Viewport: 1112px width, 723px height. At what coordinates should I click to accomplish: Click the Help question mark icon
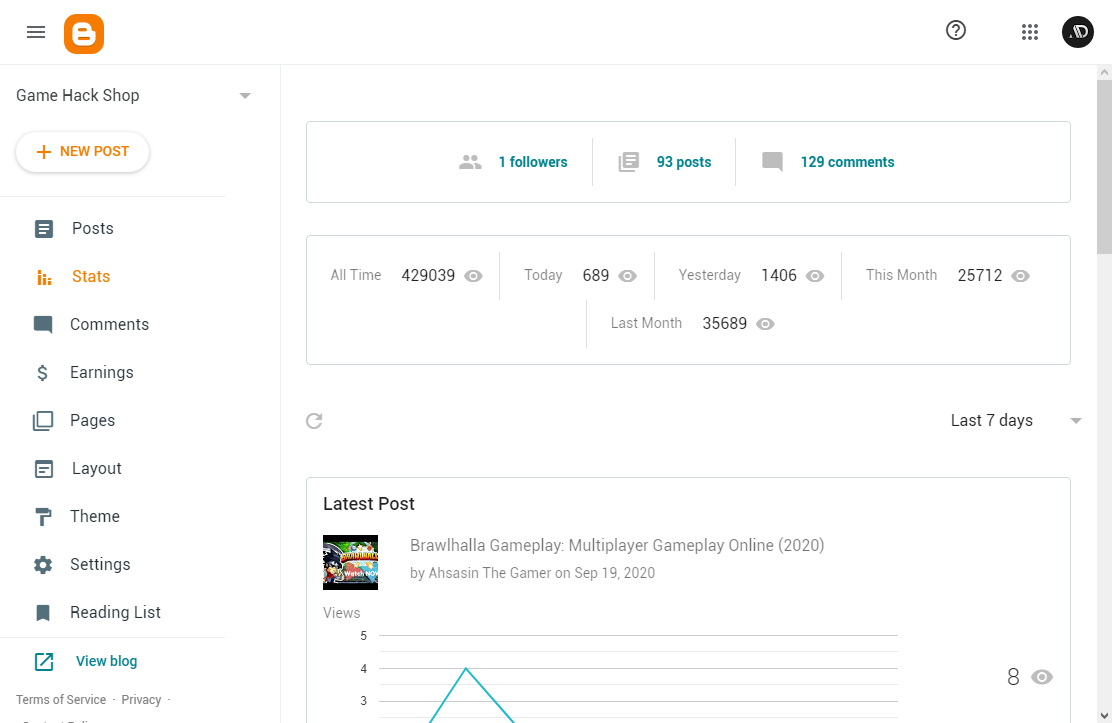[956, 31]
